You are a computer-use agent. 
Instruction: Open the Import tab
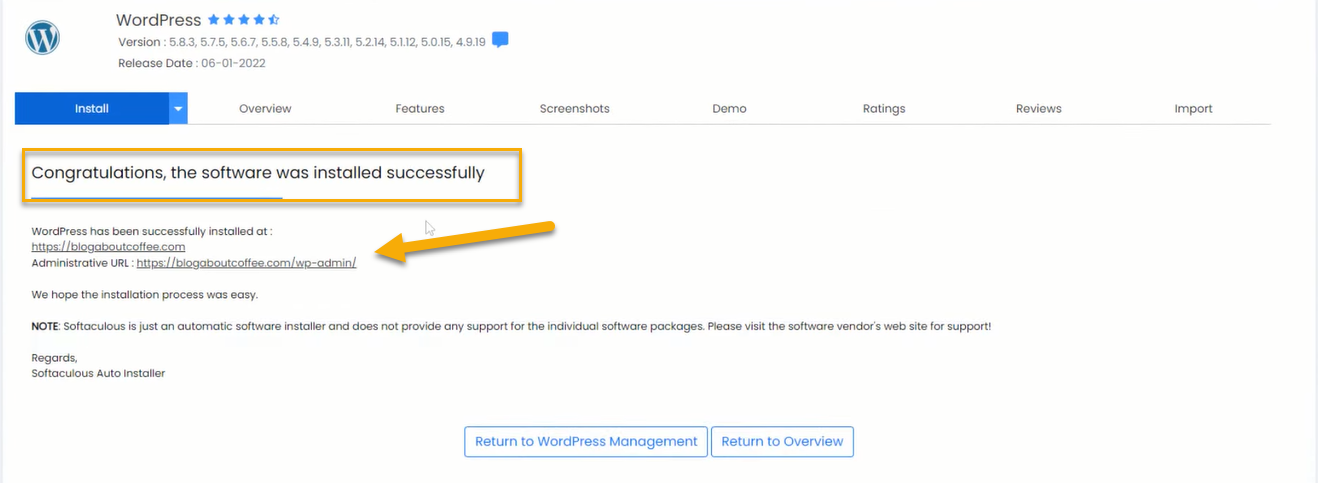1193,108
